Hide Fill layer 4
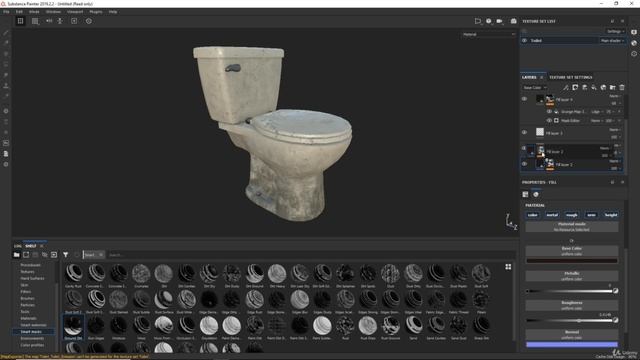The image size is (640, 360). (524, 99)
